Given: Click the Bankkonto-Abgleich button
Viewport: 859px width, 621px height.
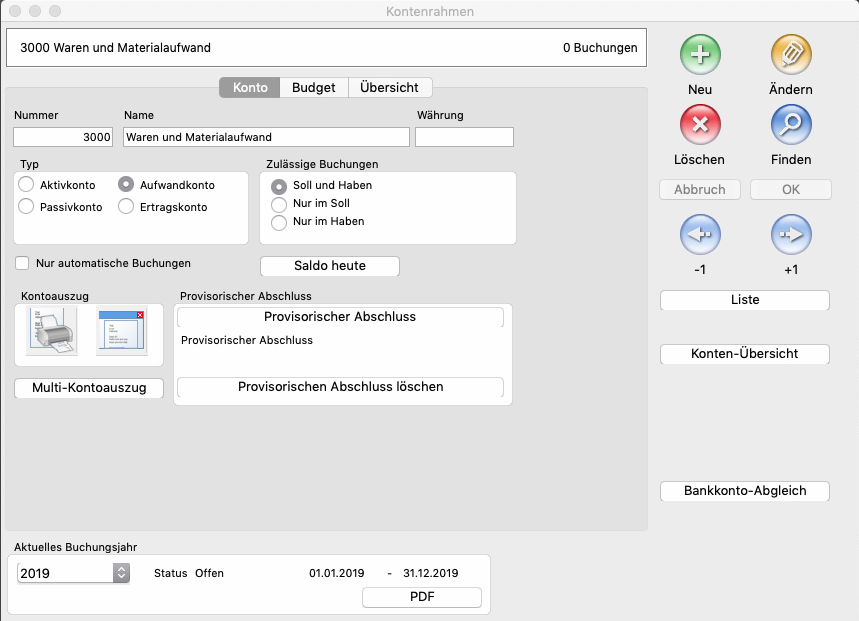Looking at the screenshot, I should (744, 491).
